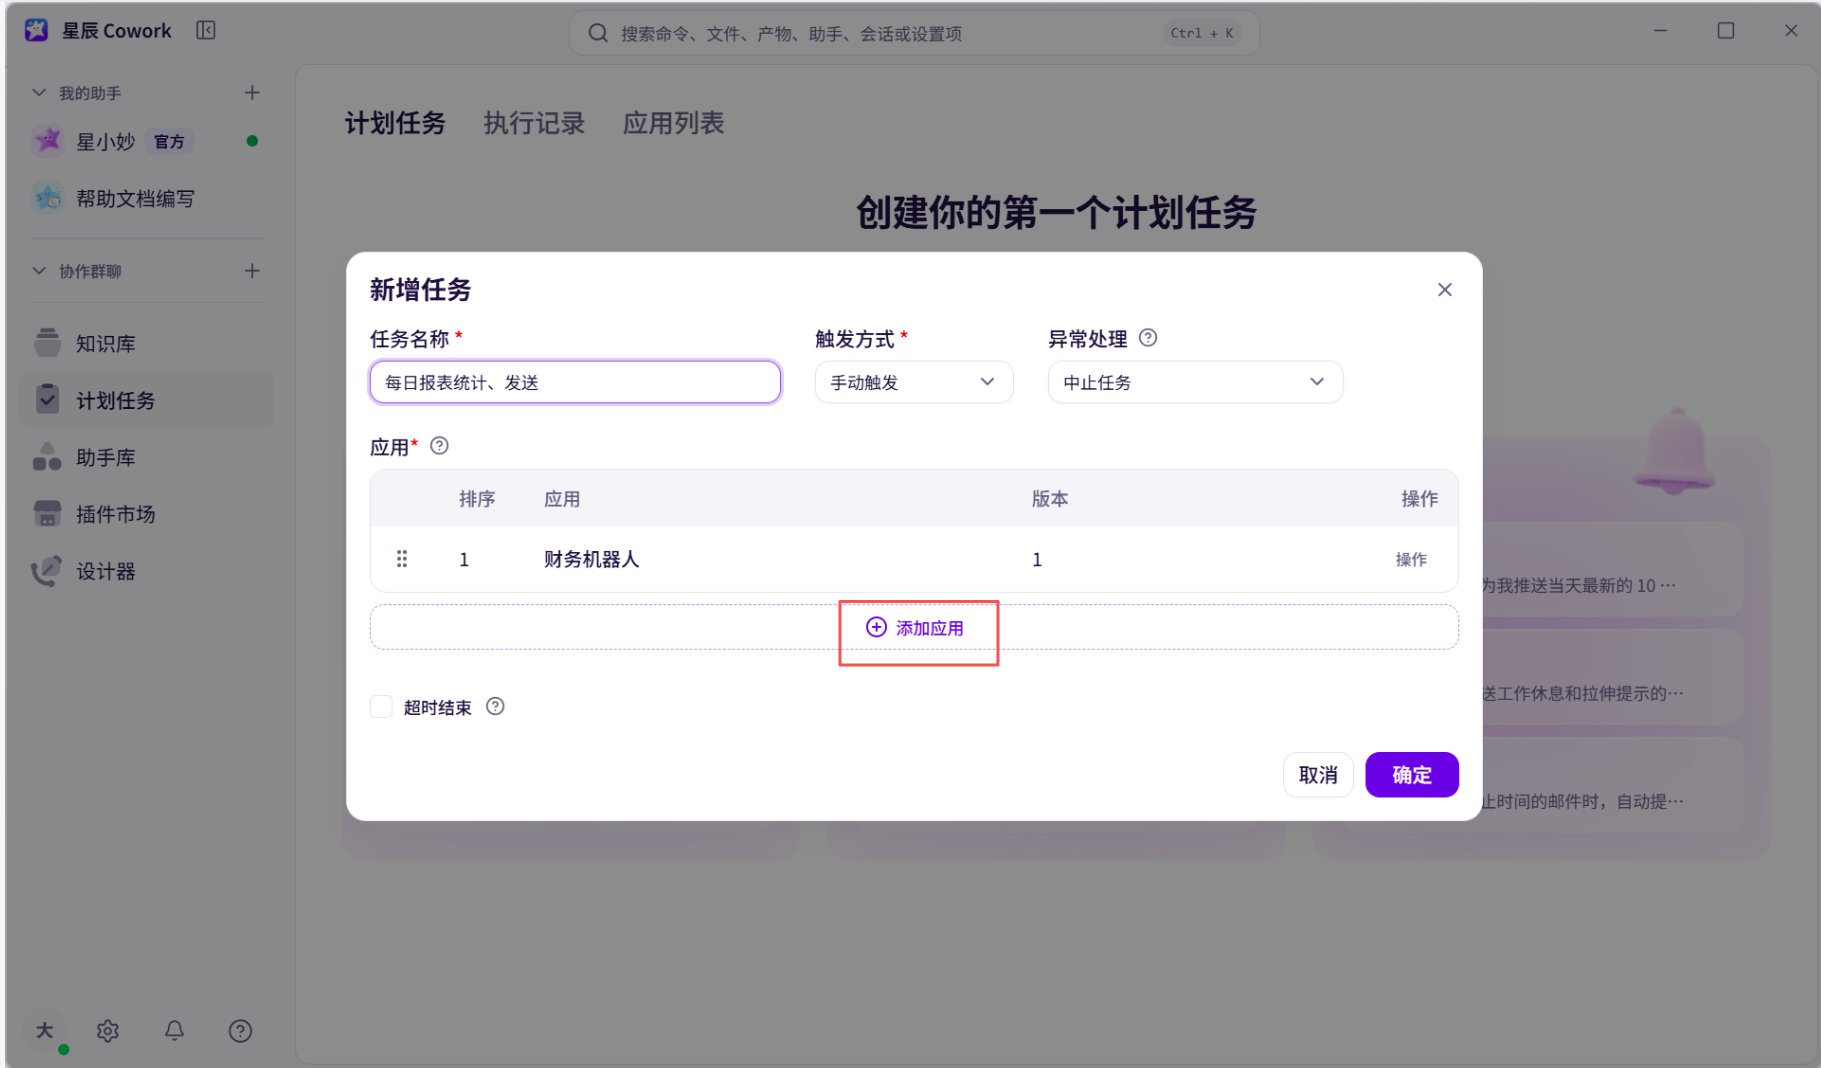This screenshot has height=1068, width=1821.
Task: Open the user avatar 大 at bottom left
Action: coord(45,1030)
